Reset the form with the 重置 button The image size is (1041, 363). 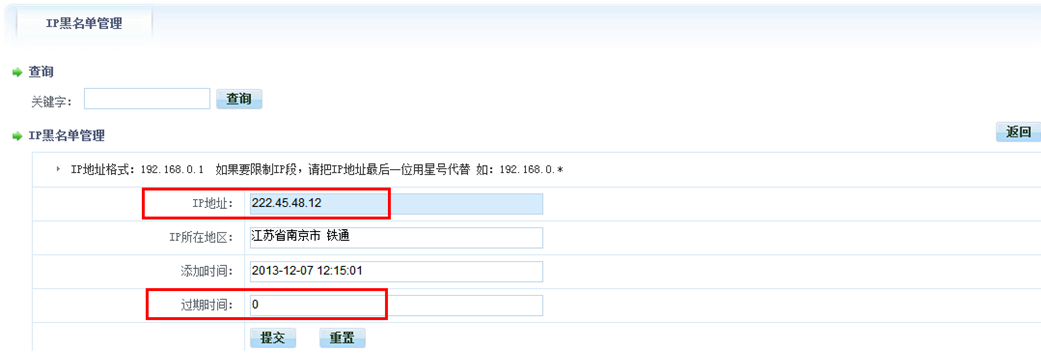pos(343,338)
